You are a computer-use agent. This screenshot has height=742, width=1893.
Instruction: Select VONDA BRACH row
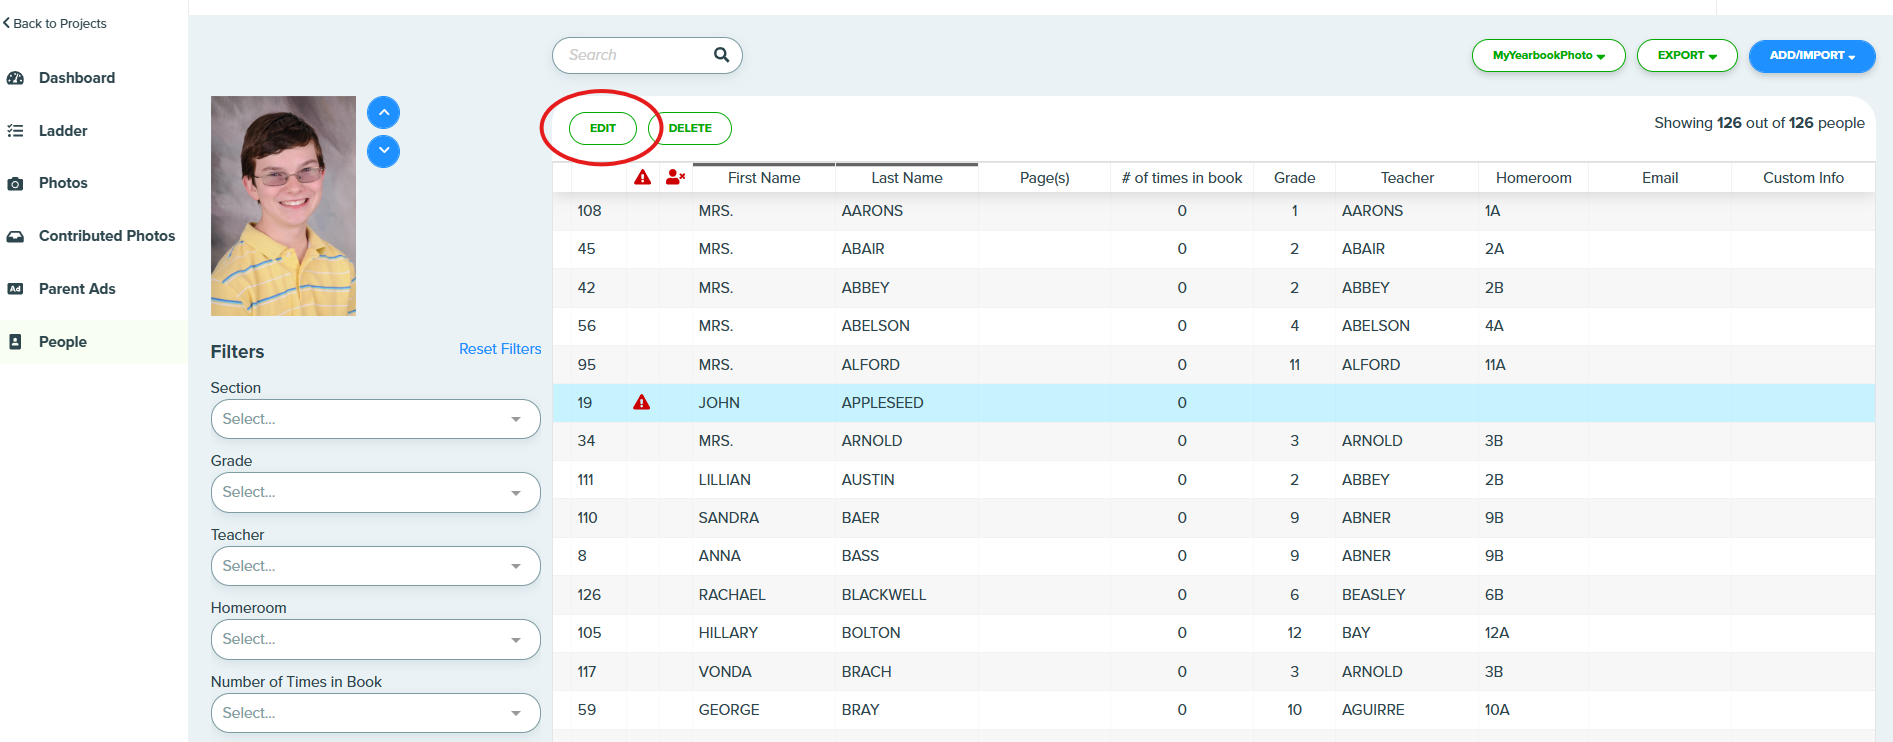click(x=1213, y=672)
